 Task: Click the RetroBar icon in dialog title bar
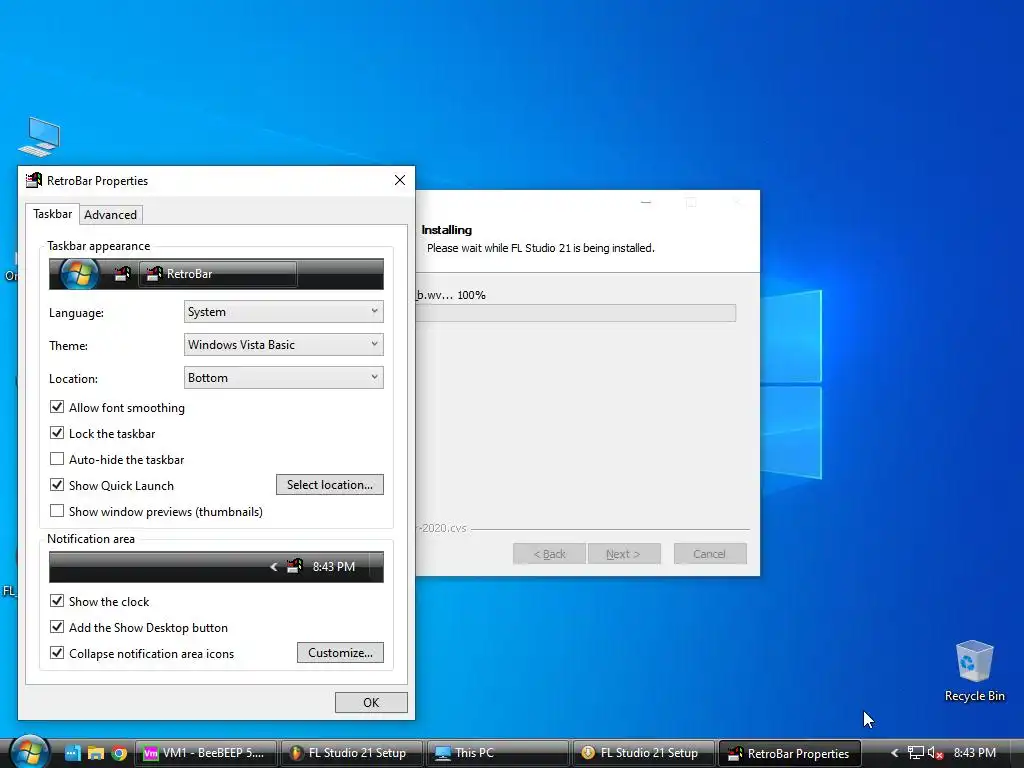point(34,180)
